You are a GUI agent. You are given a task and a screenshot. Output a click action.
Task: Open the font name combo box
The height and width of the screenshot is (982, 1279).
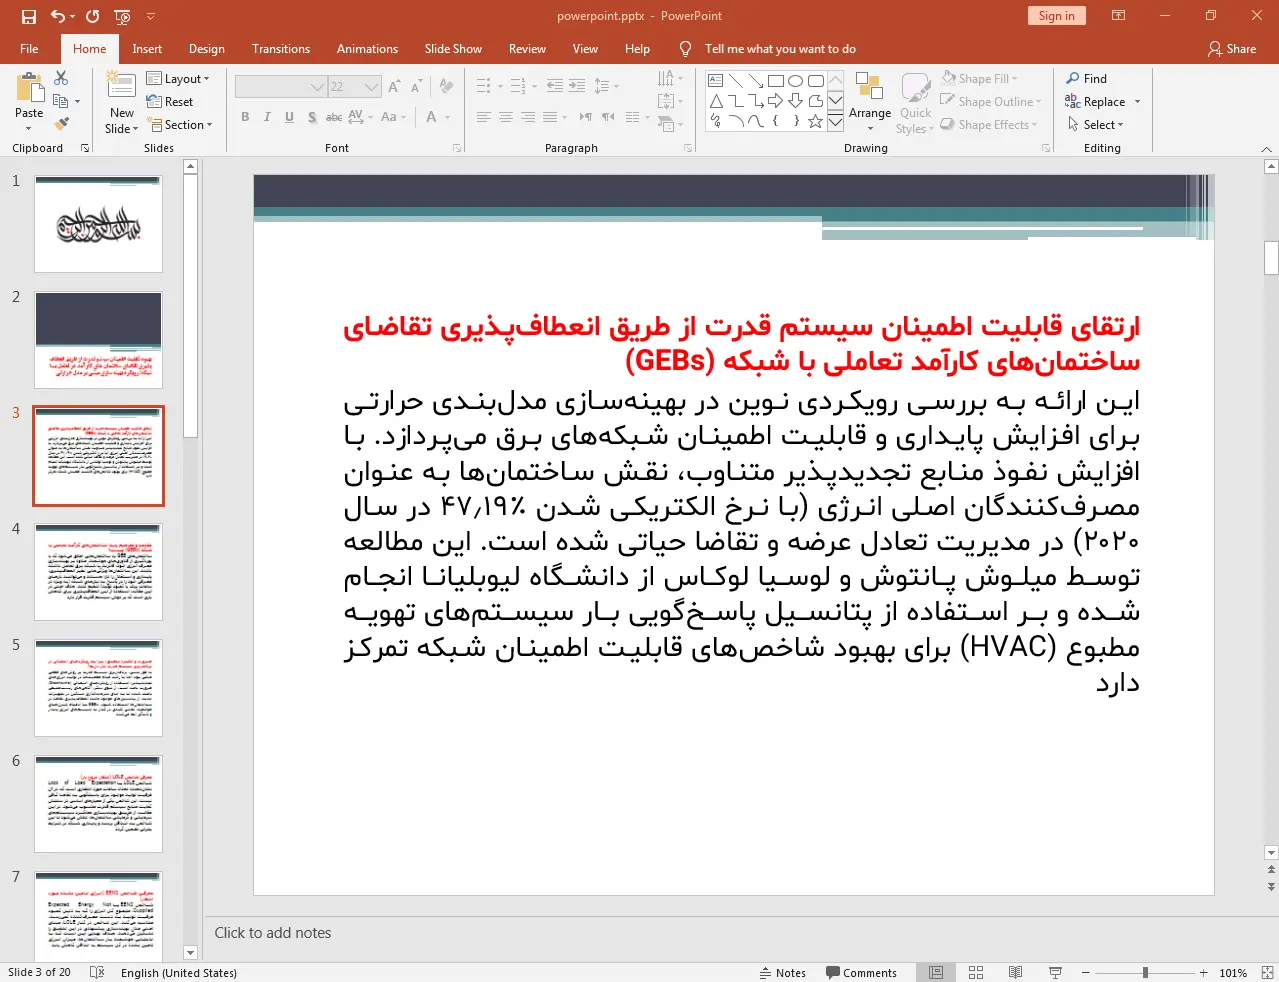point(280,87)
